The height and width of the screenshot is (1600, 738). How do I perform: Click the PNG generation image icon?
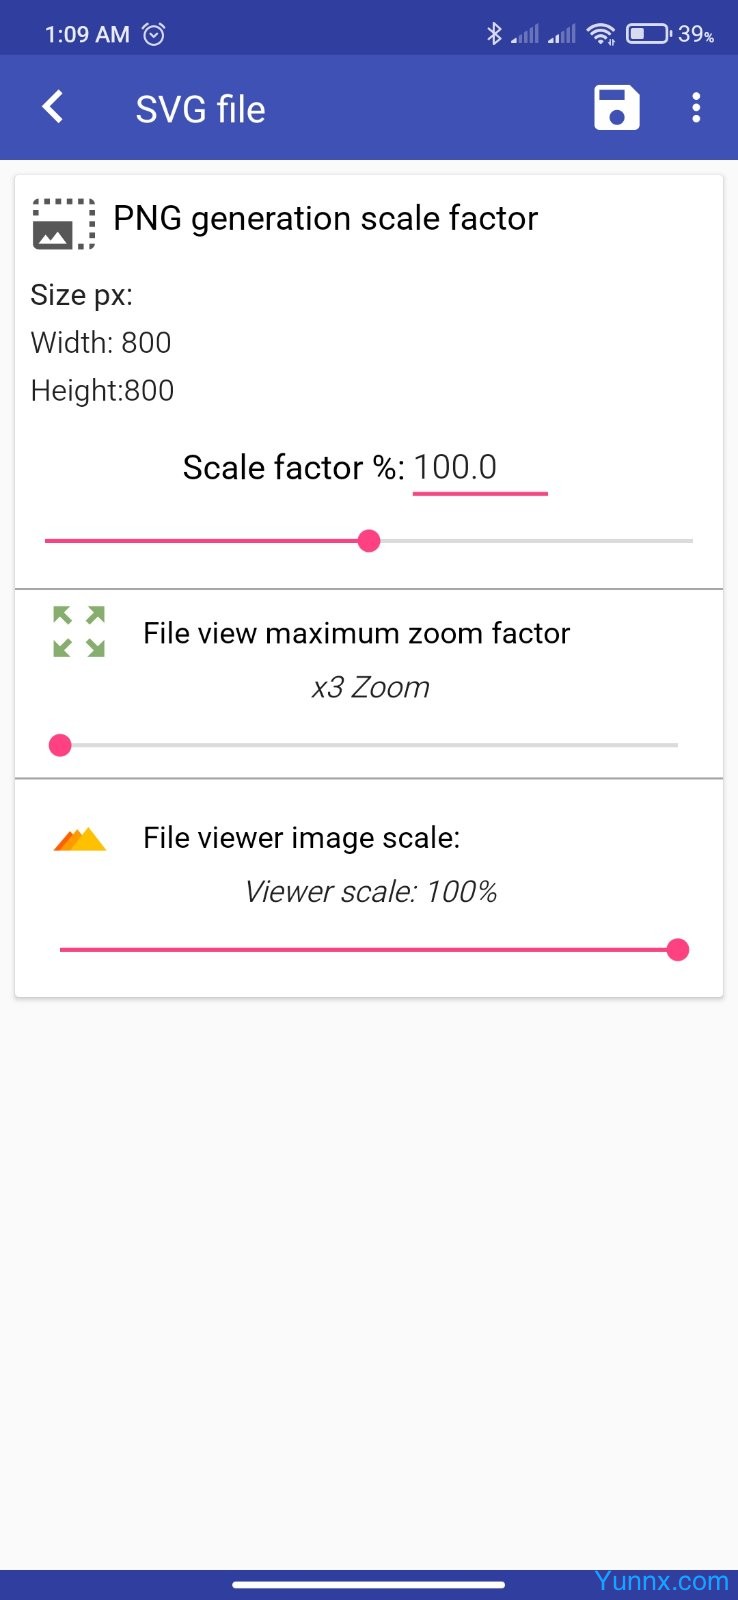tap(64, 223)
